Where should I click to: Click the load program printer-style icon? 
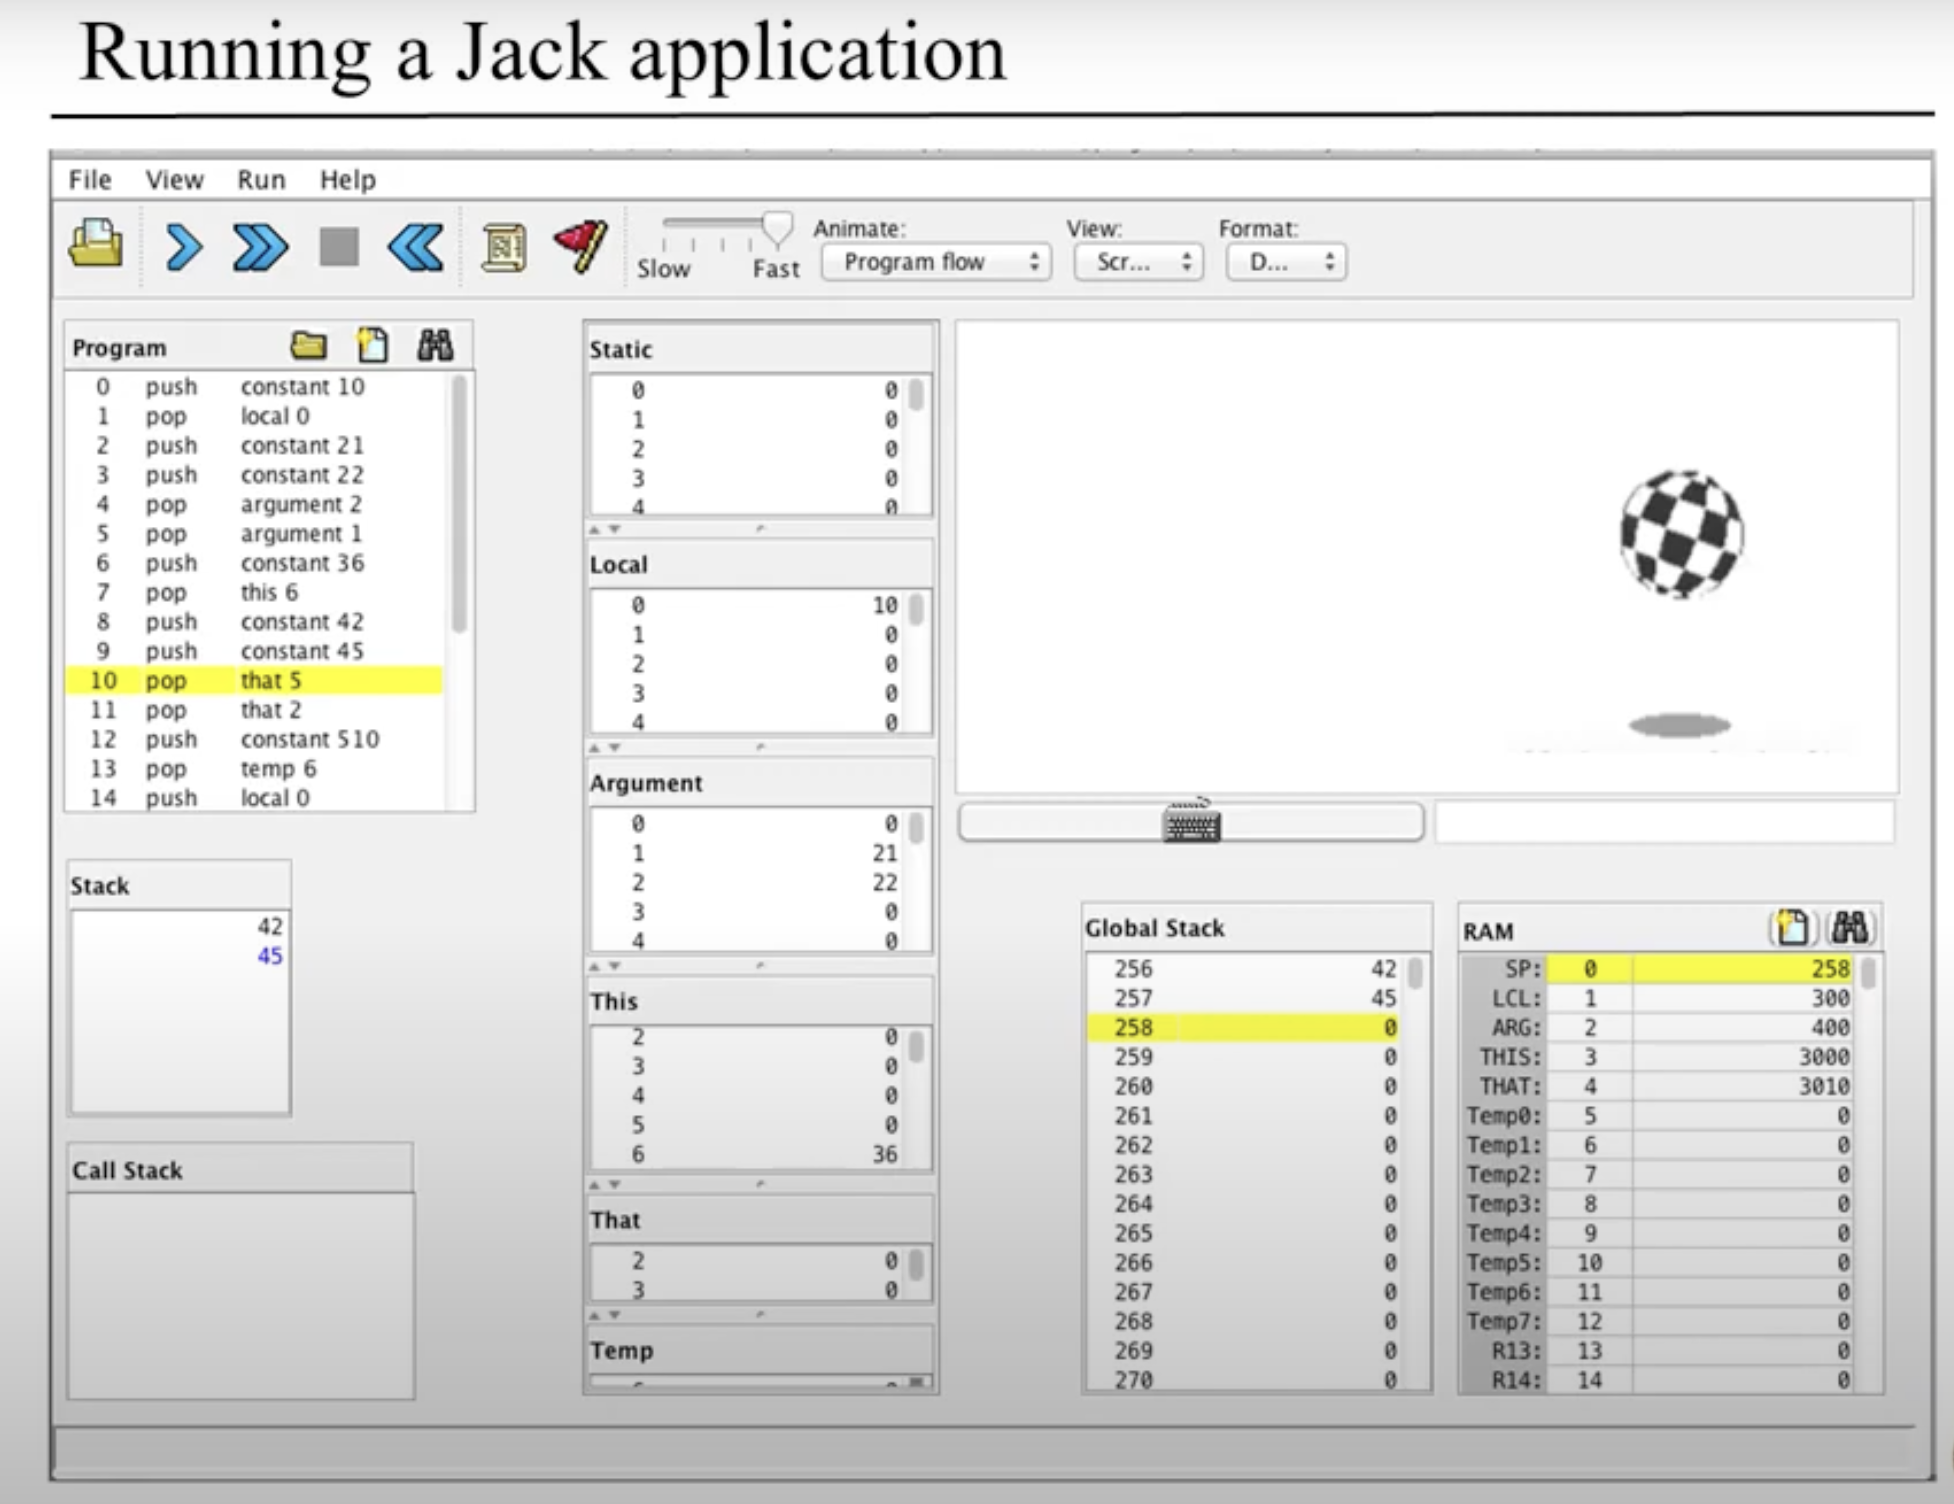96,245
